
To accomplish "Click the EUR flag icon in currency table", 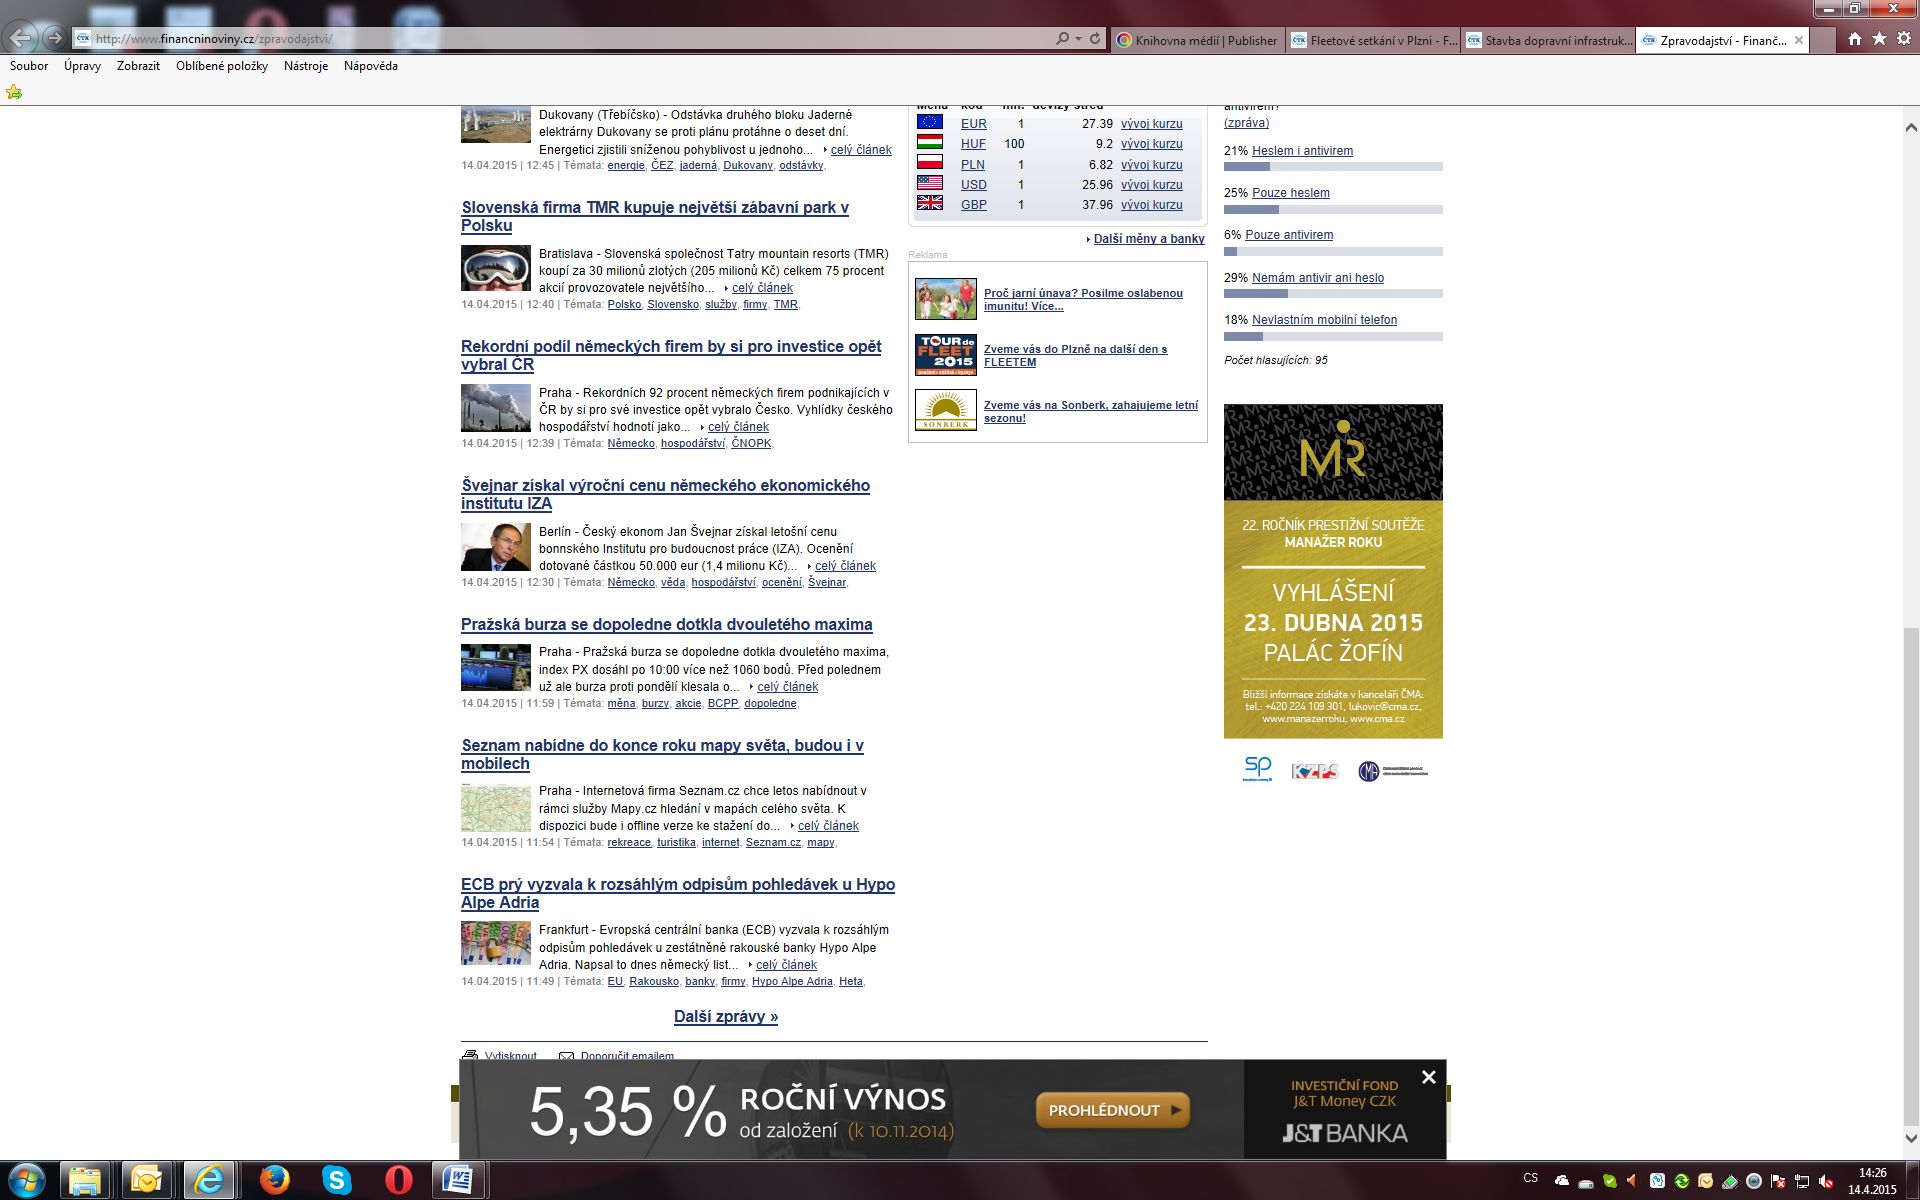I will [x=930, y=122].
